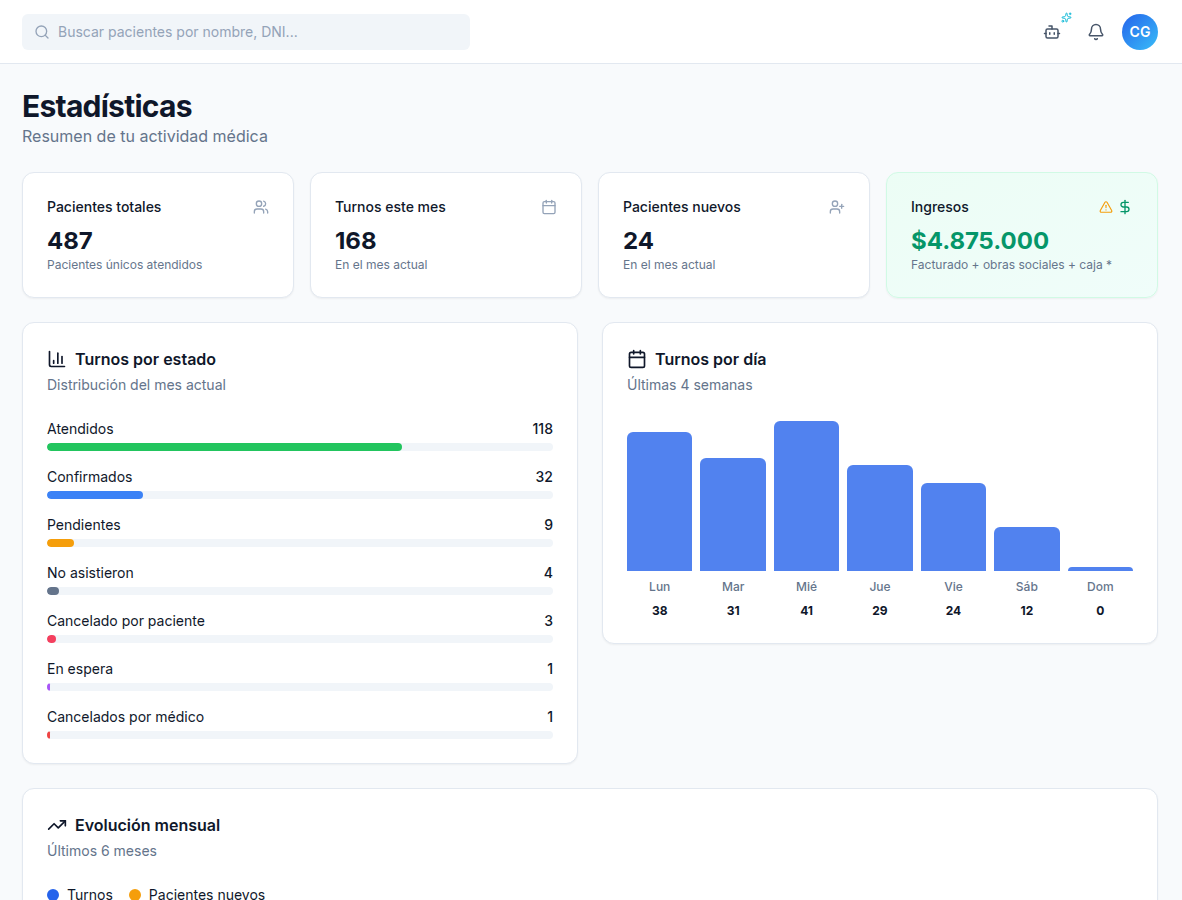Select the Lun bar in the chart
This screenshot has height=900, width=1182.
[659, 501]
